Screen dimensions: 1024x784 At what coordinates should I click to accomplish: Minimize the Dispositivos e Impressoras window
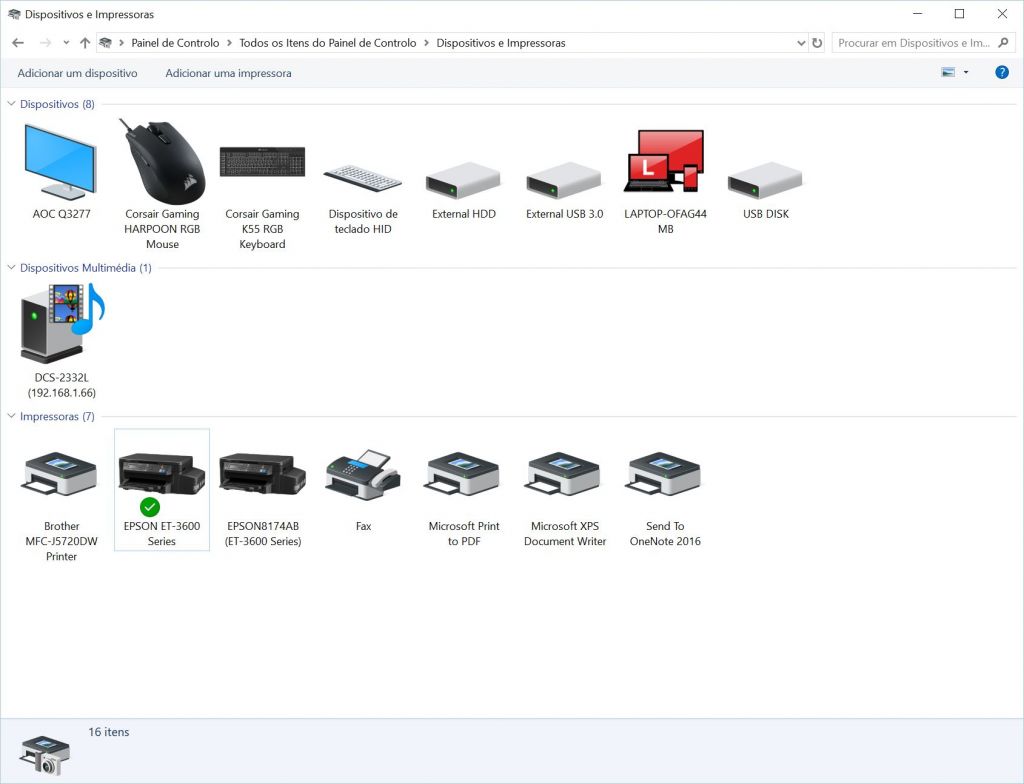pyautogui.click(x=918, y=14)
